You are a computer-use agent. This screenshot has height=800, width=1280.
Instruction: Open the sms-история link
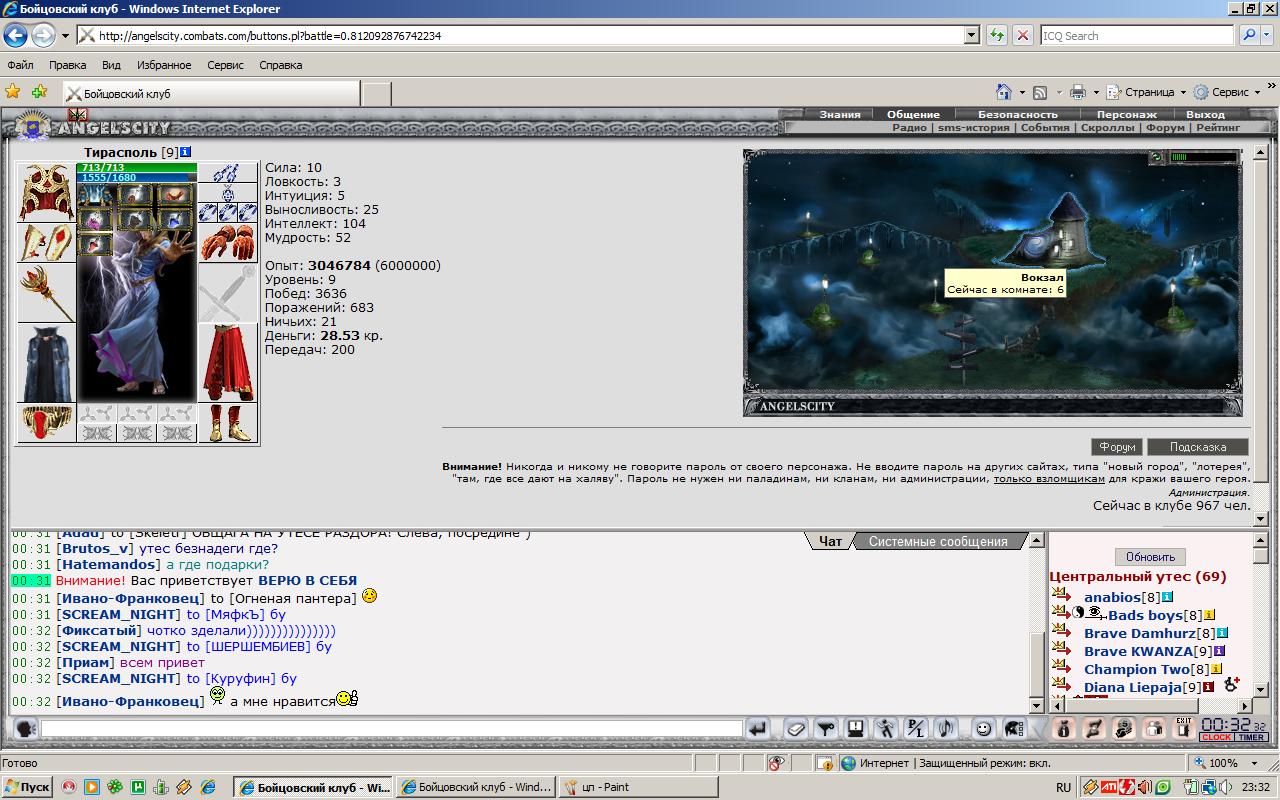click(975, 128)
